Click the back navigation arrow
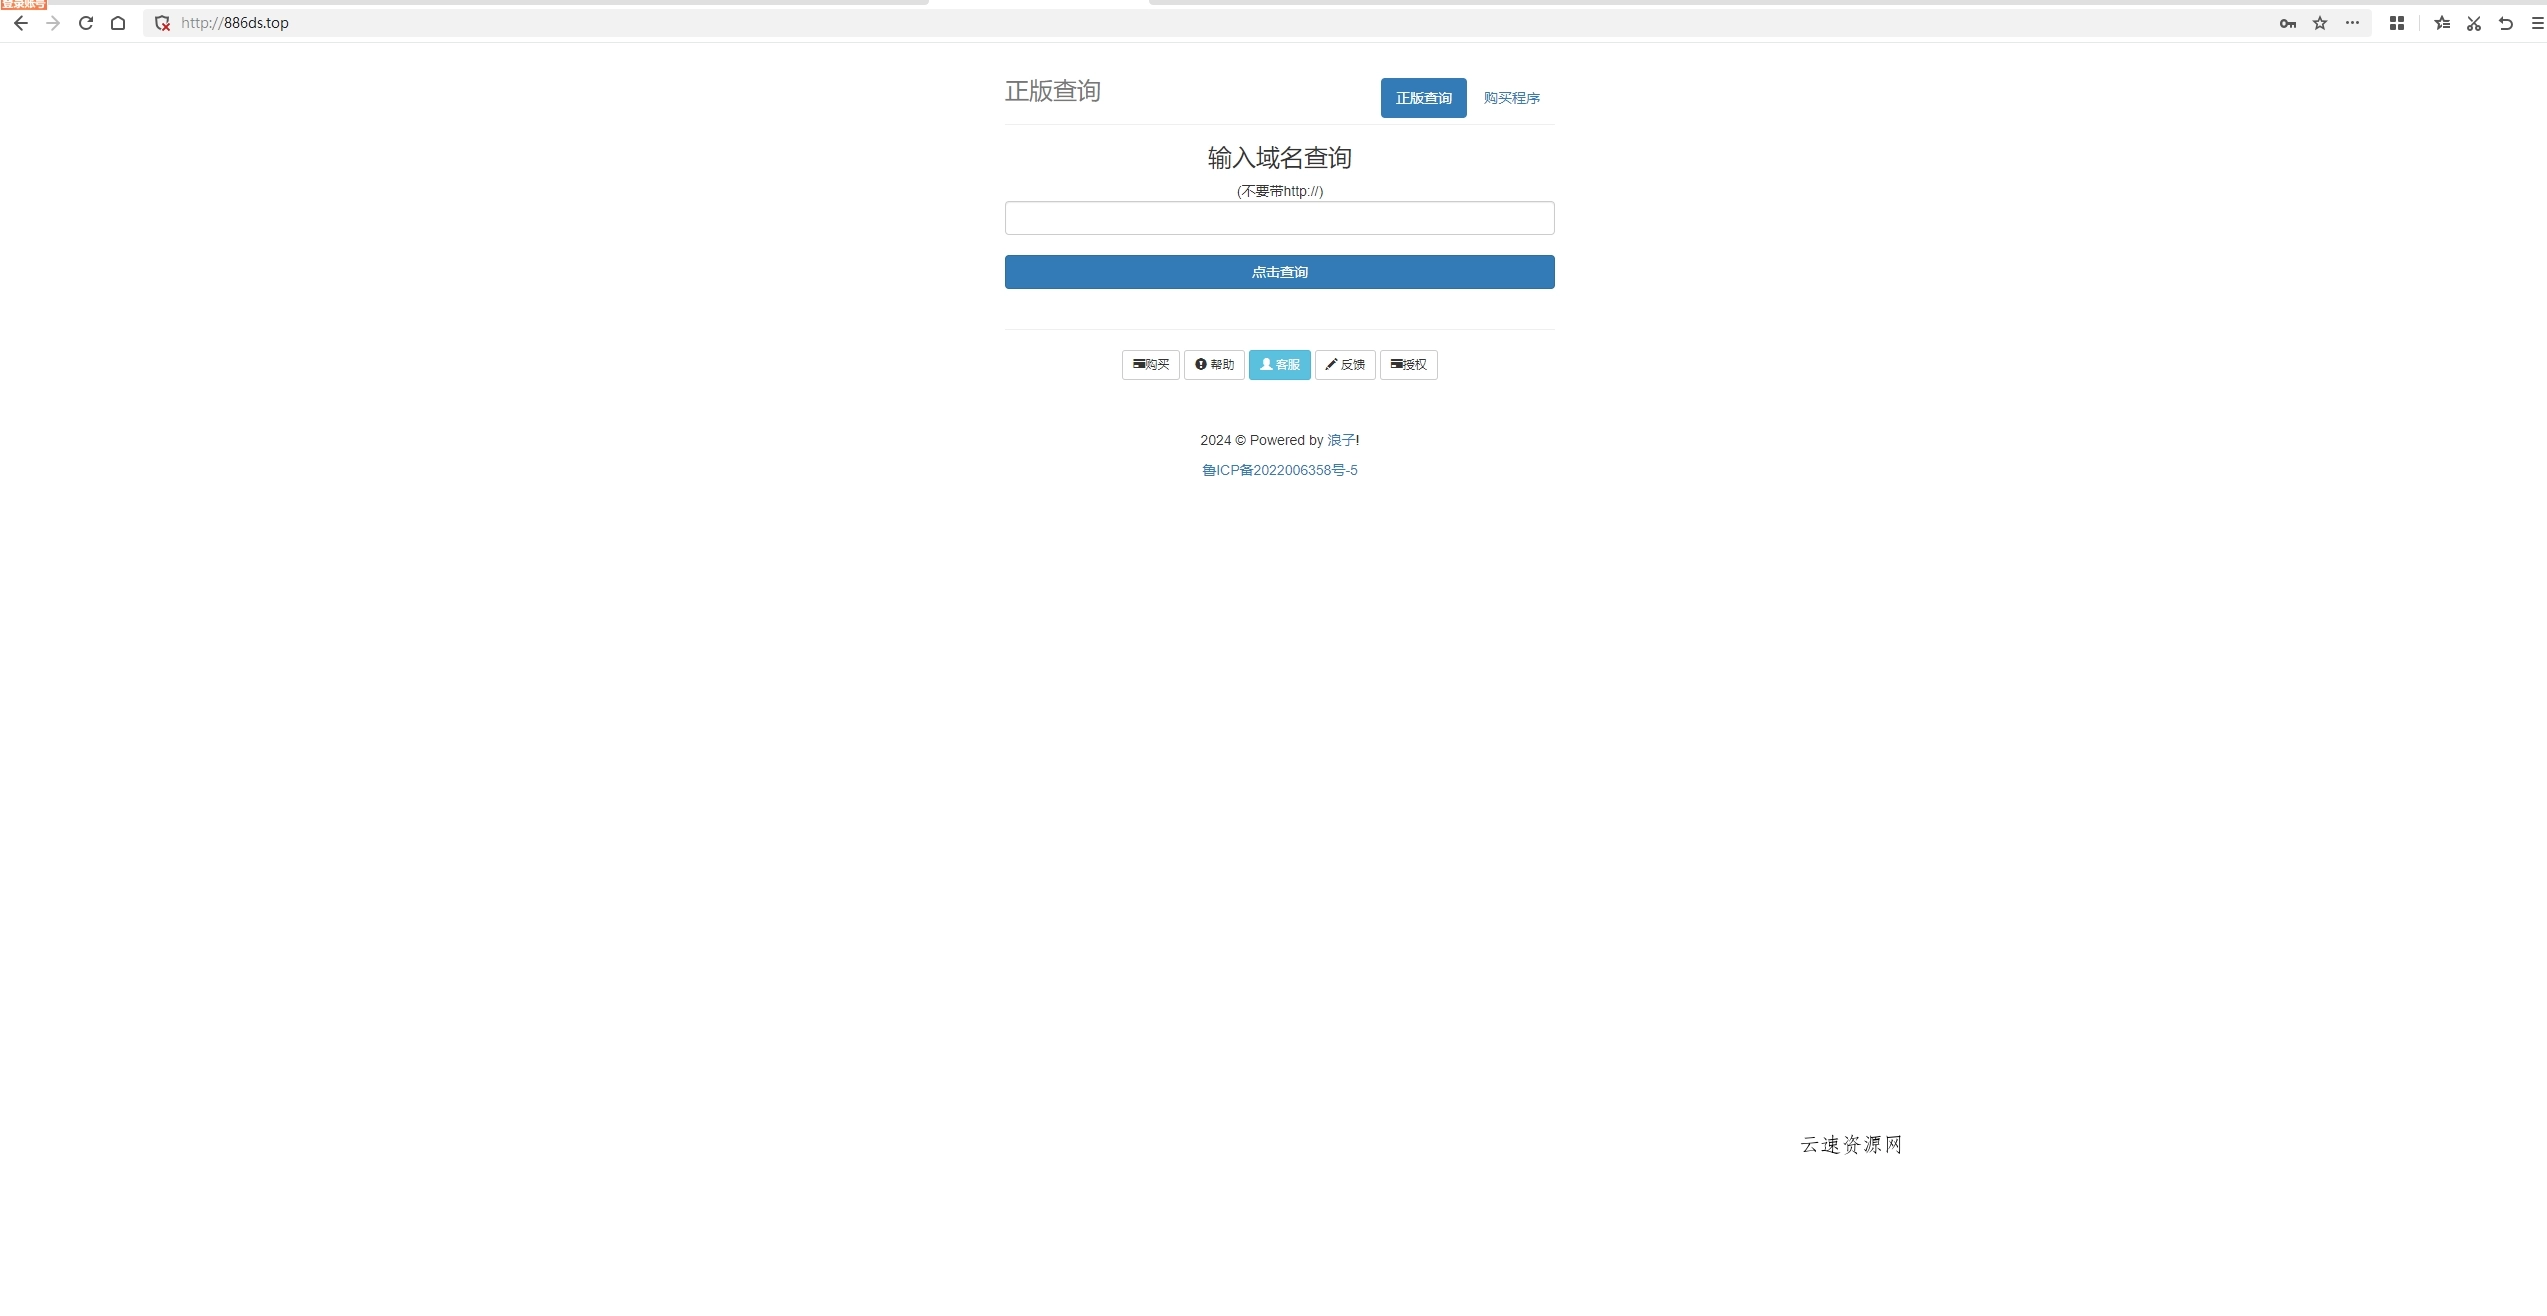 pos(20,22)
